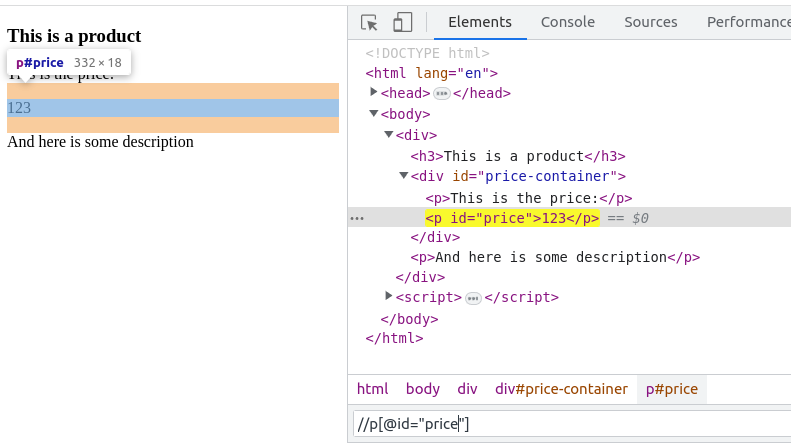Collapse the outer div under body
The height and width of the screenshot is (443, 791).
[389, 135]
